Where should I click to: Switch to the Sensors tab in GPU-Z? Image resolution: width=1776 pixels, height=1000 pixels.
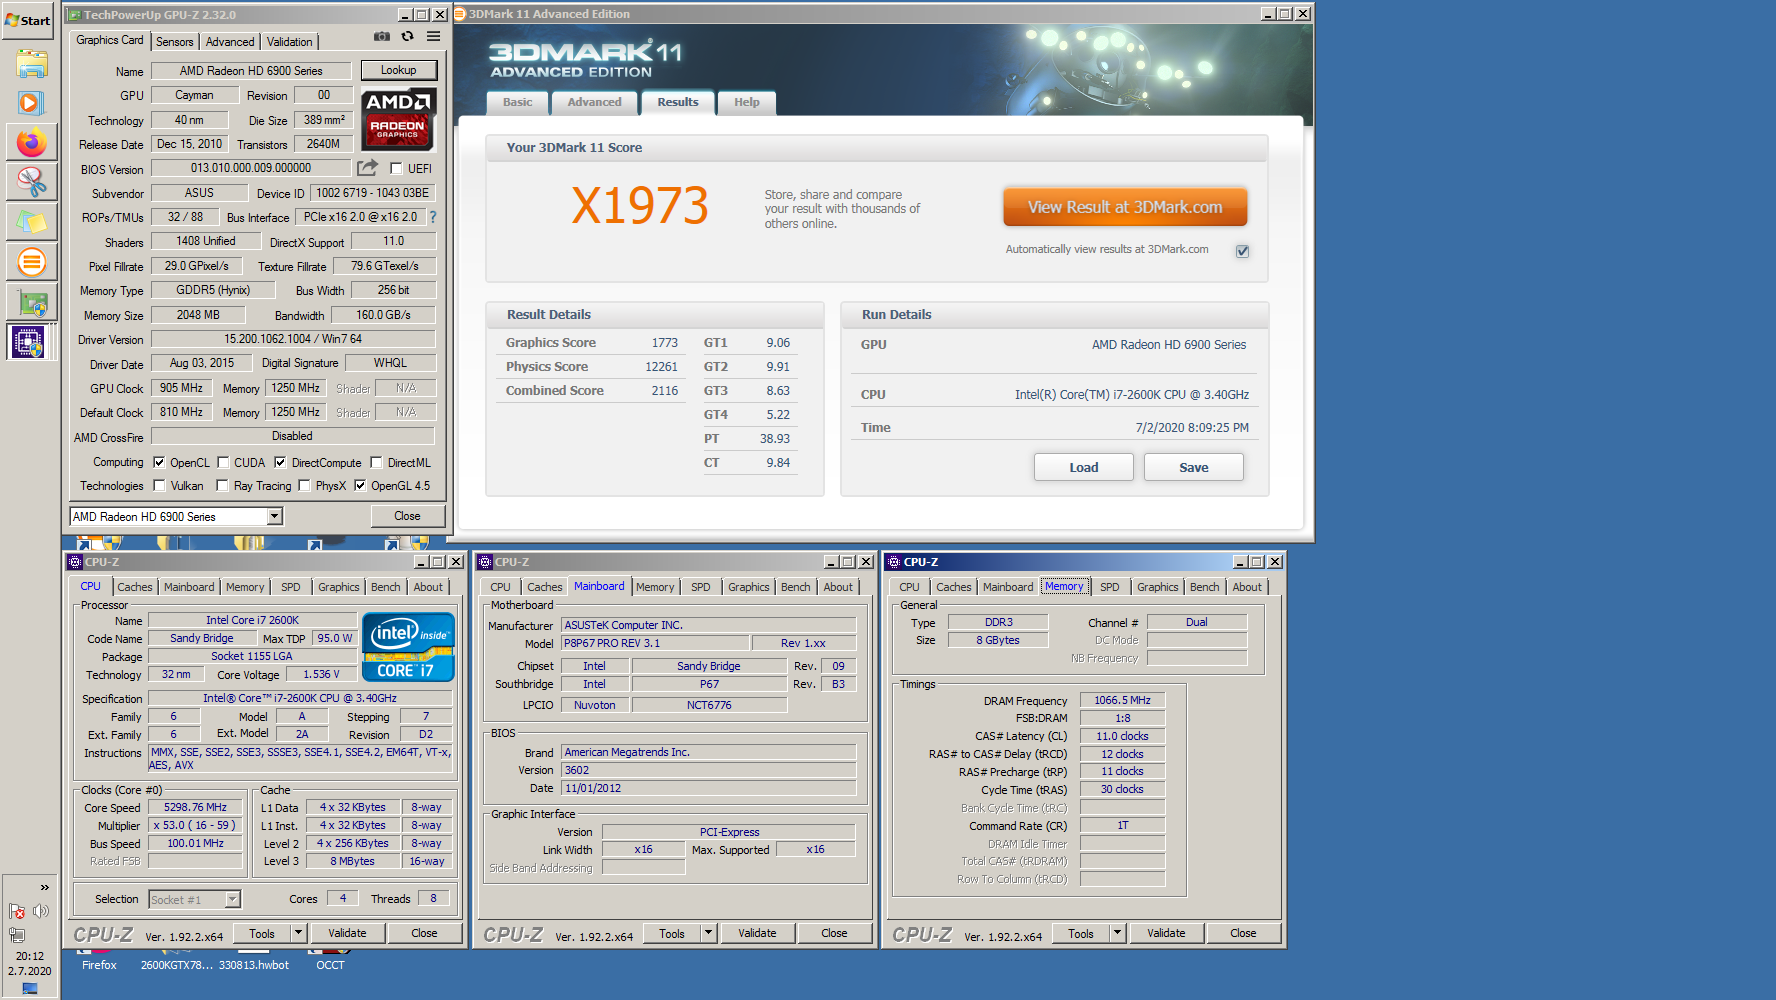[x=174, y=42]
